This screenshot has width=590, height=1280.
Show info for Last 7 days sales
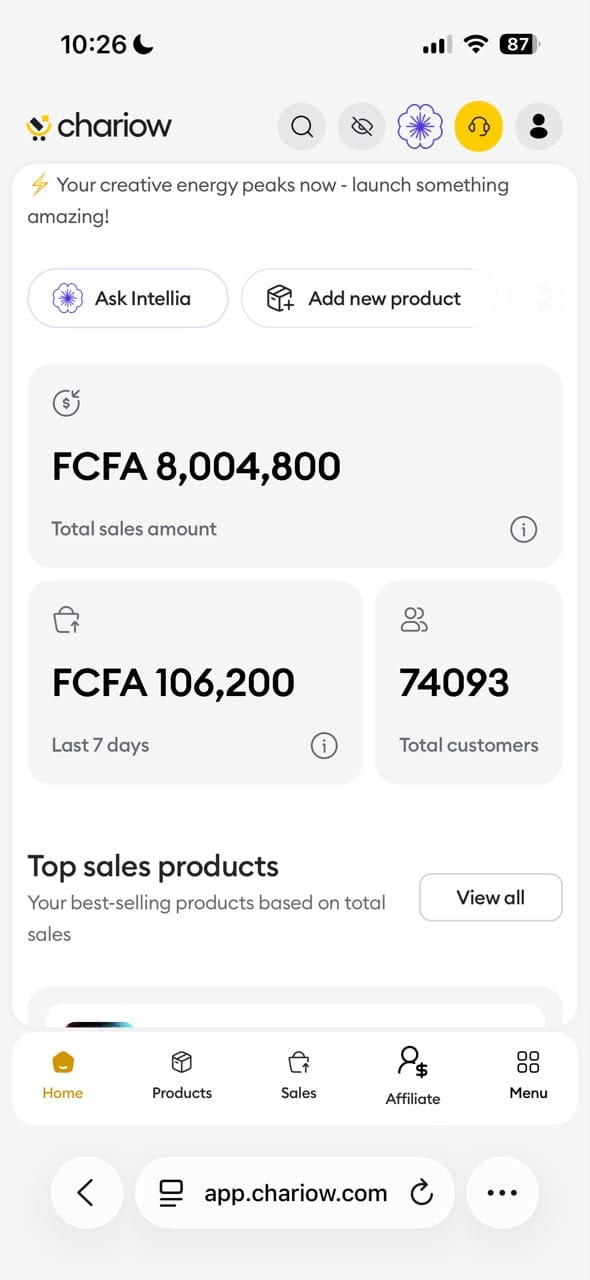point(324,745)
